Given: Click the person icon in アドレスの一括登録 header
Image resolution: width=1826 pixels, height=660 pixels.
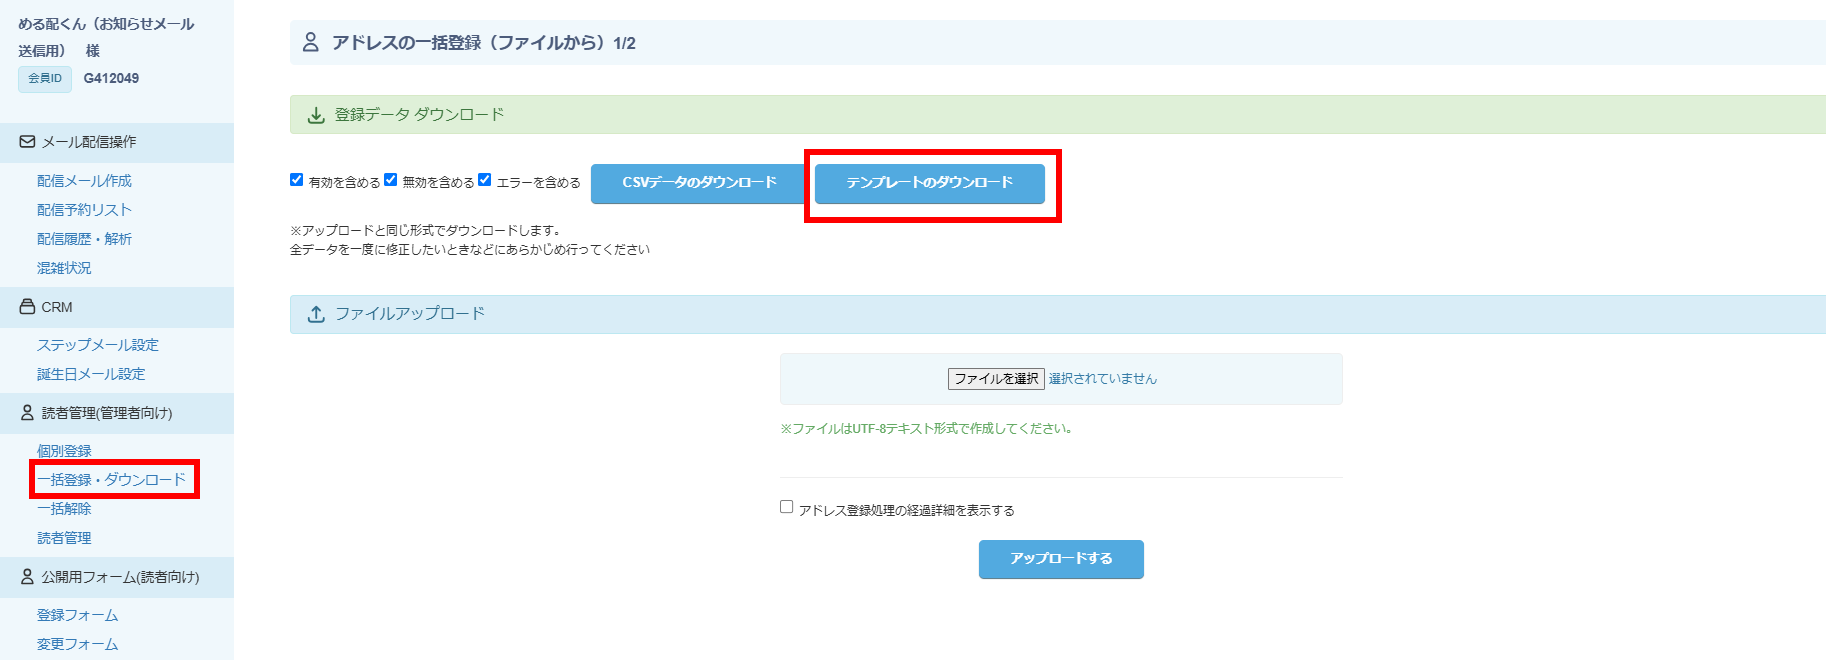Looking at the screenshot, I should (x=310, y=42).
